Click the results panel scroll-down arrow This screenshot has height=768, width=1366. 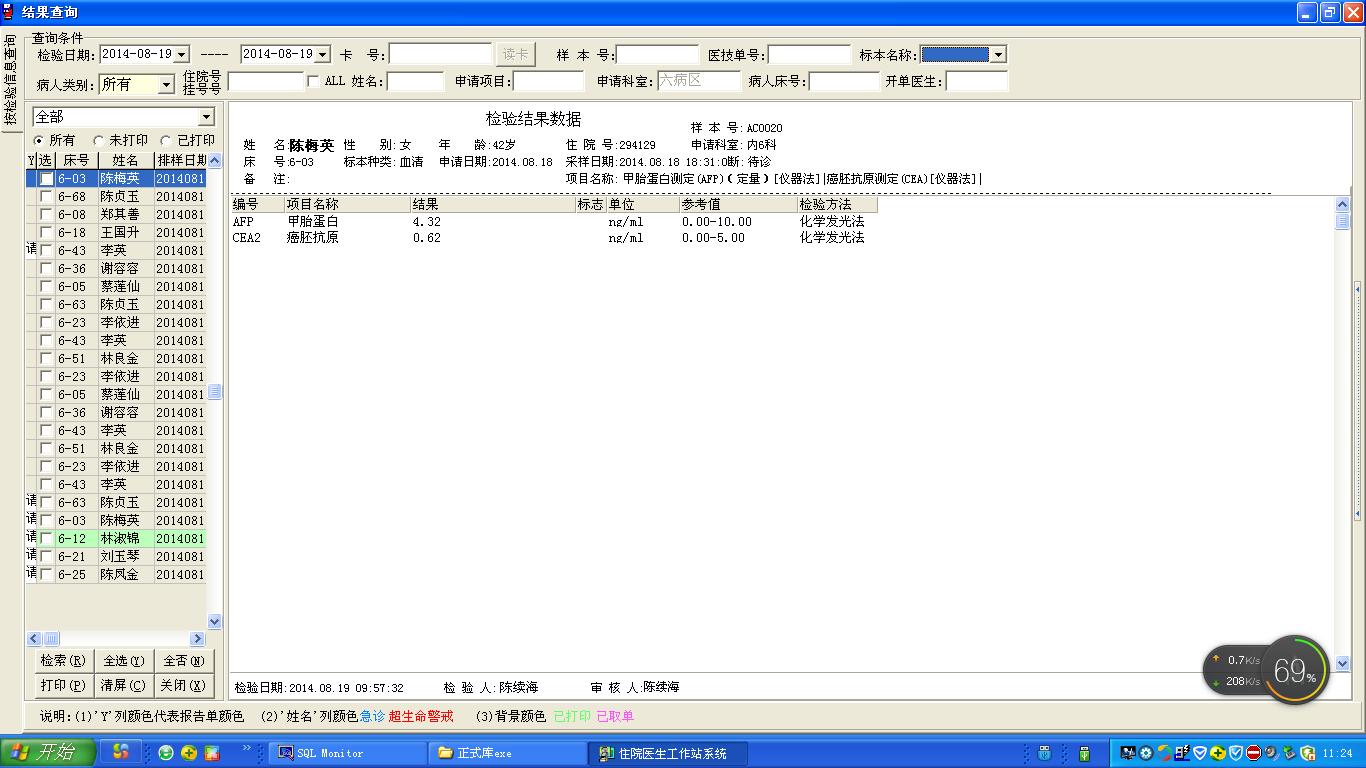(x=1343, y=664)
